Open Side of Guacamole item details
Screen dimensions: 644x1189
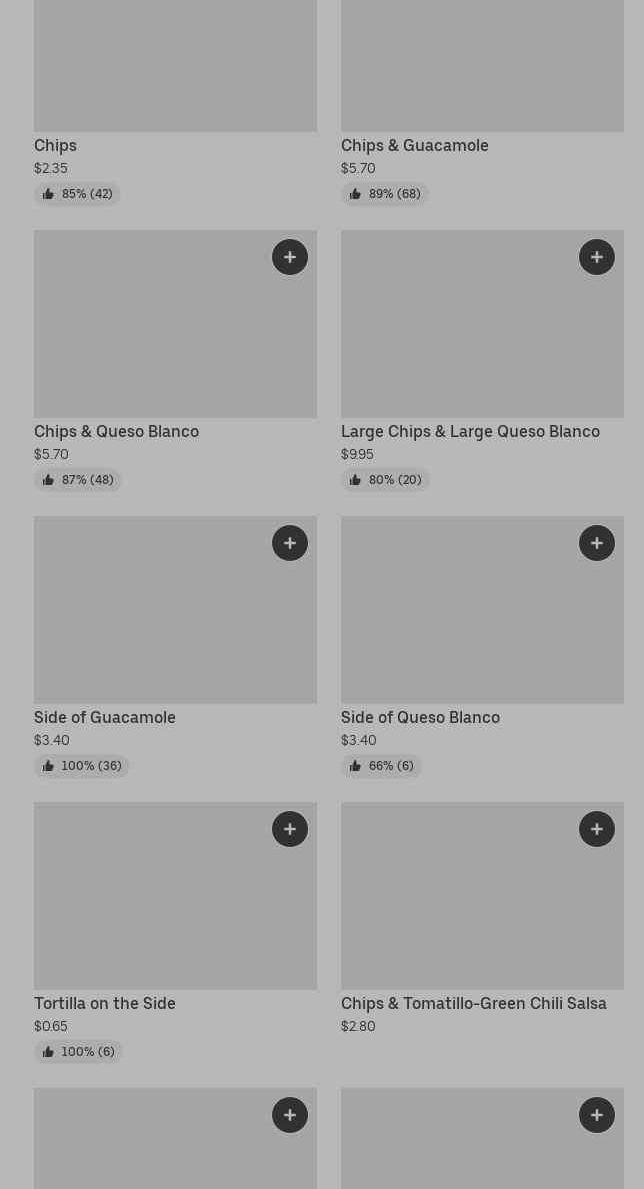point(104,718)
